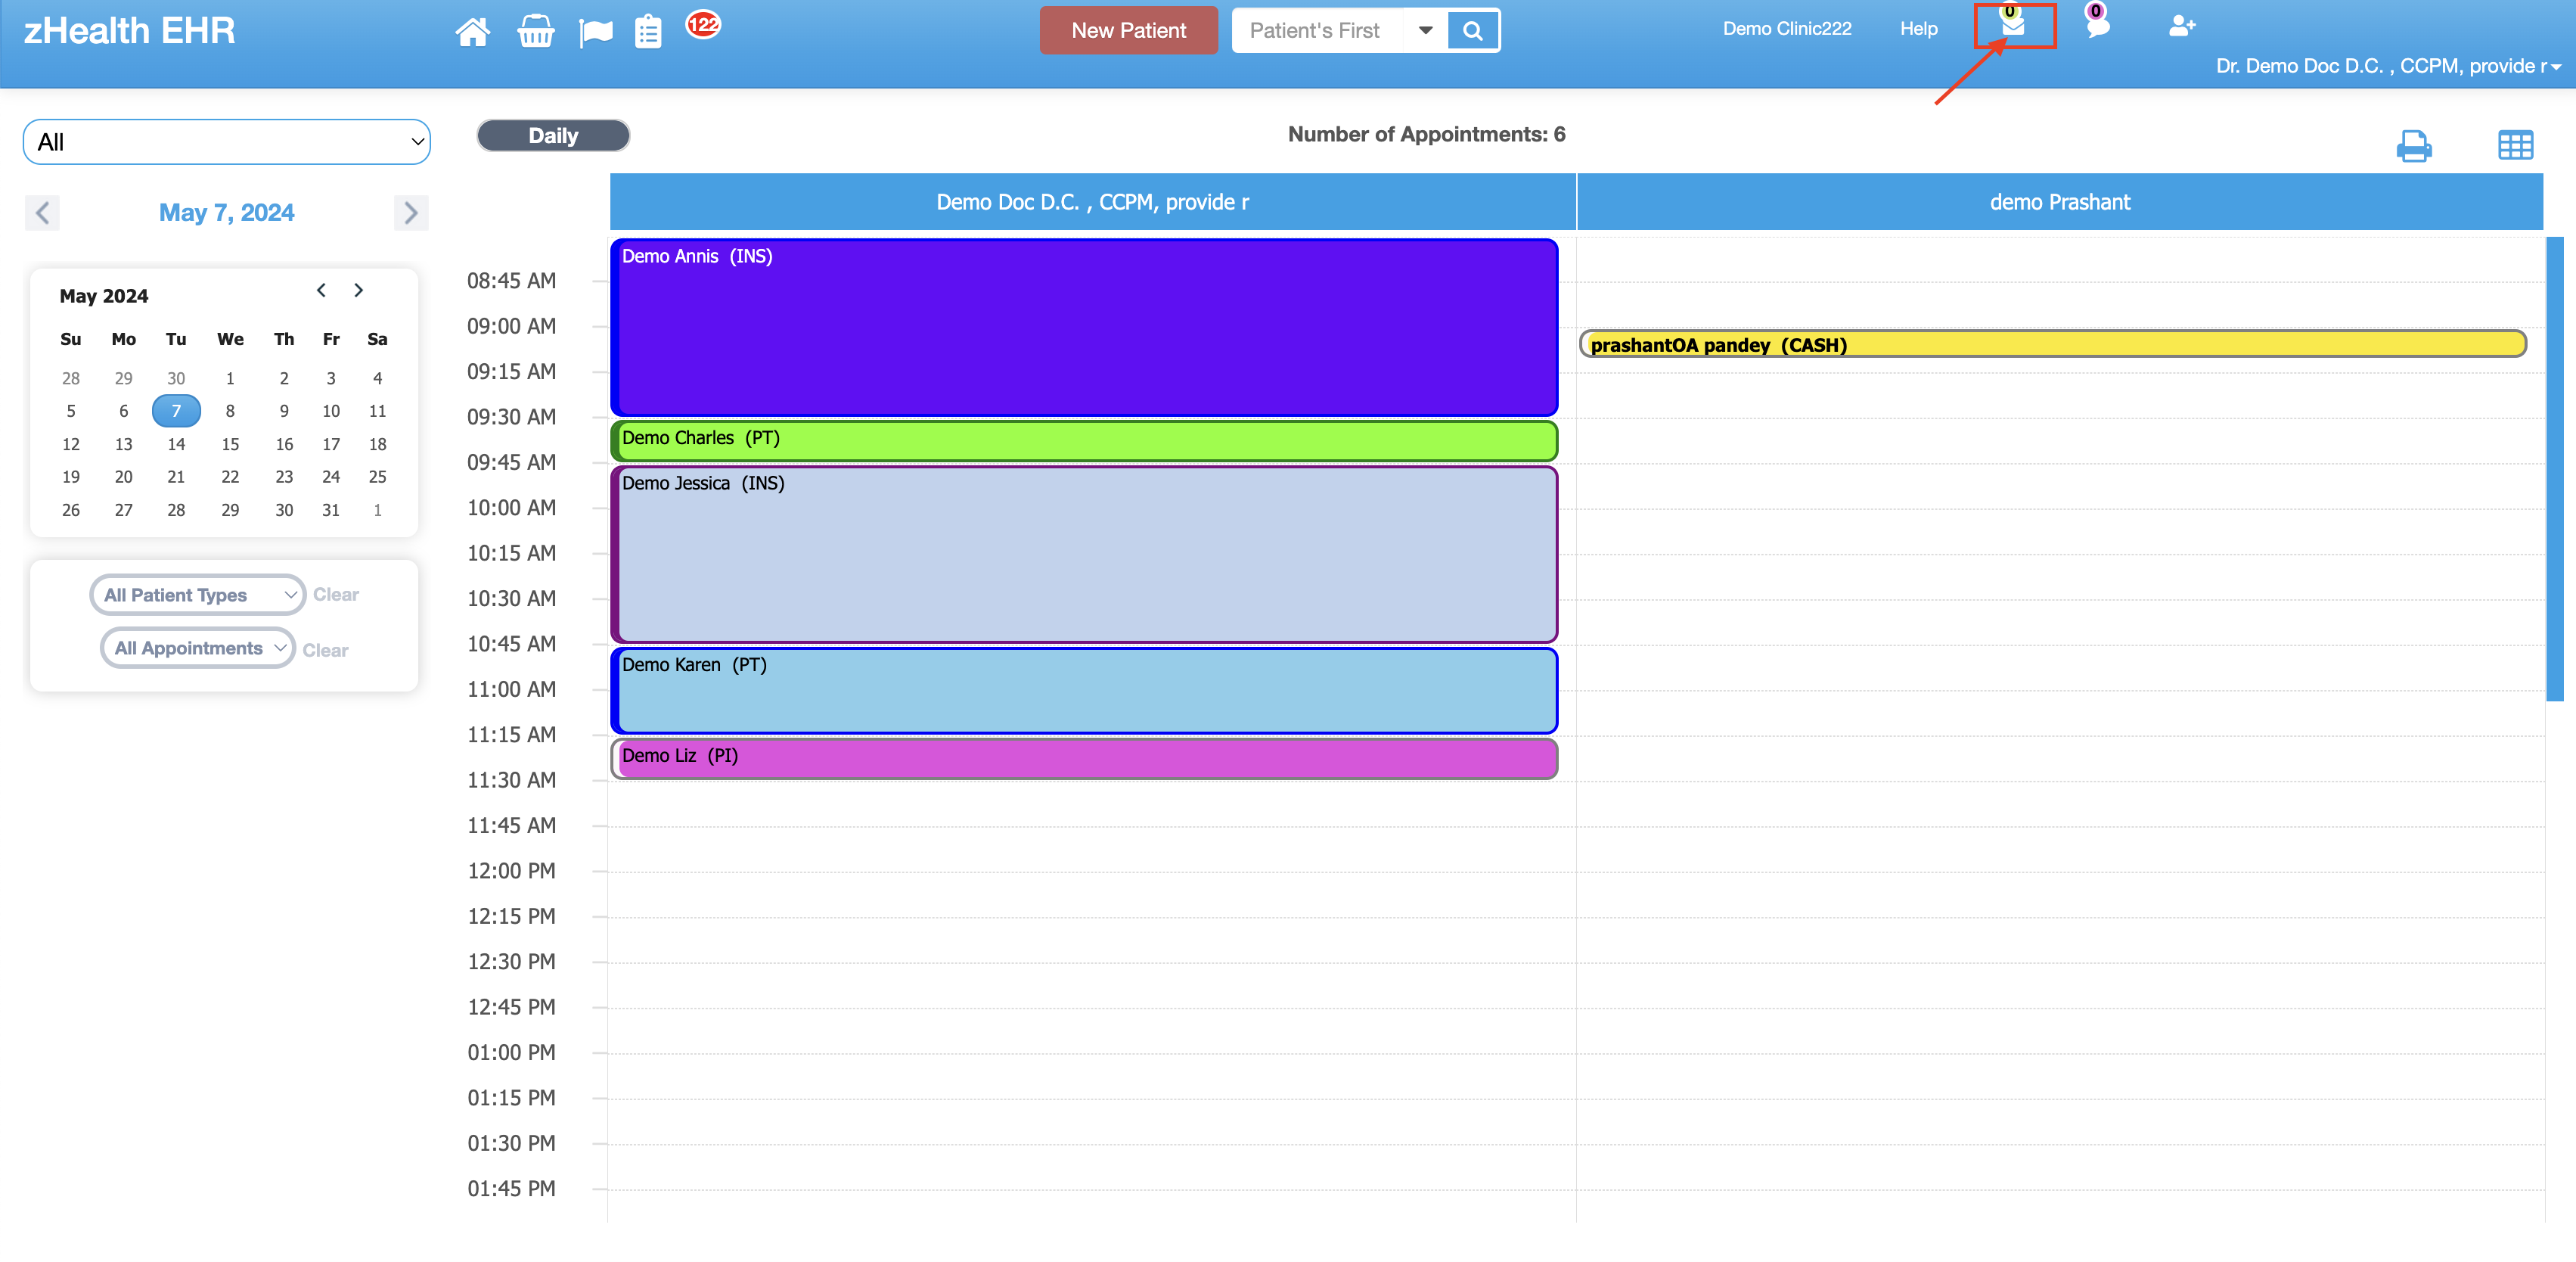Expand All Appointments dropdown

pyautogui.click(x=198, y=648)
